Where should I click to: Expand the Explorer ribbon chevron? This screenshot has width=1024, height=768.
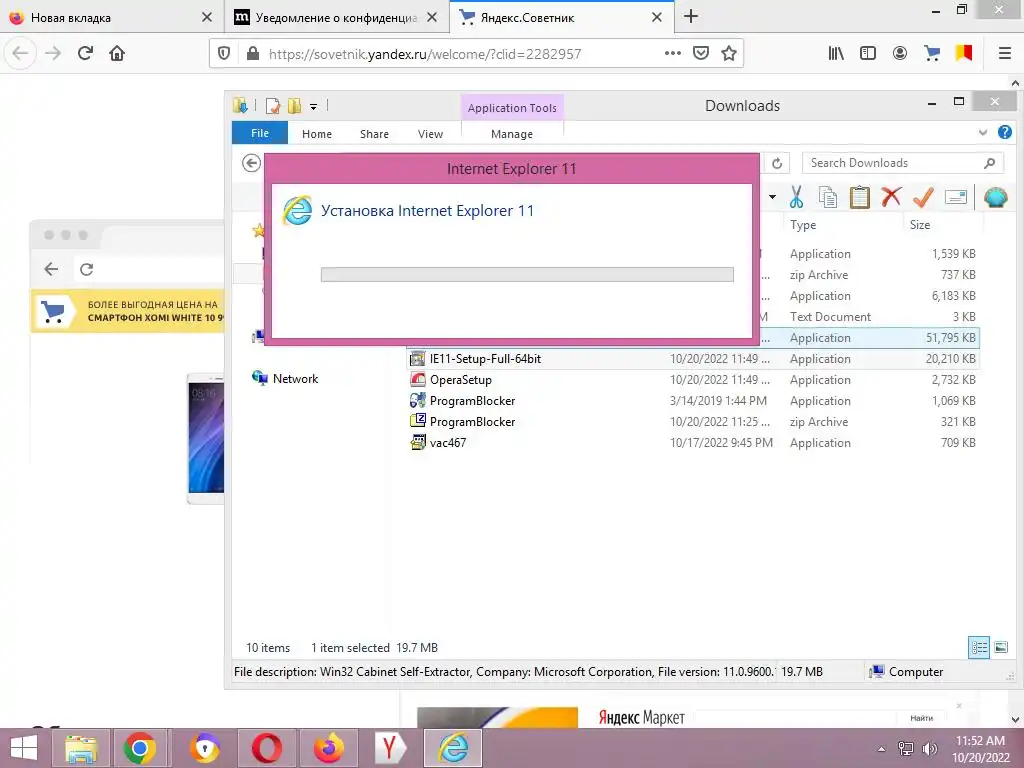(982, 133)
